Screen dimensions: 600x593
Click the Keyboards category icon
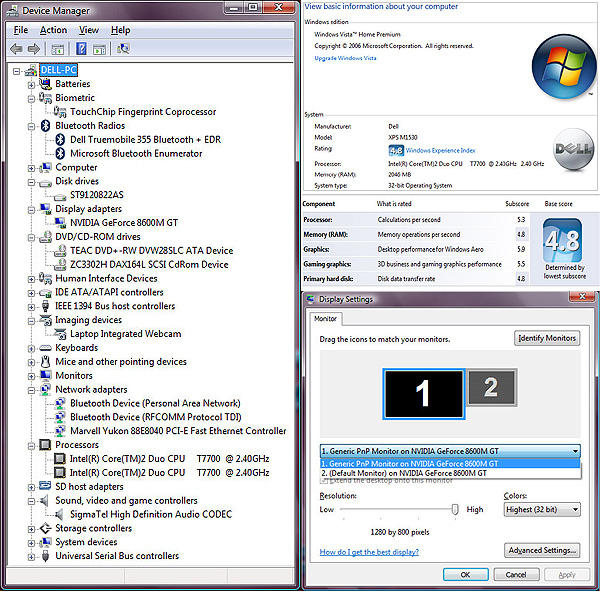(x=46, y=348)
